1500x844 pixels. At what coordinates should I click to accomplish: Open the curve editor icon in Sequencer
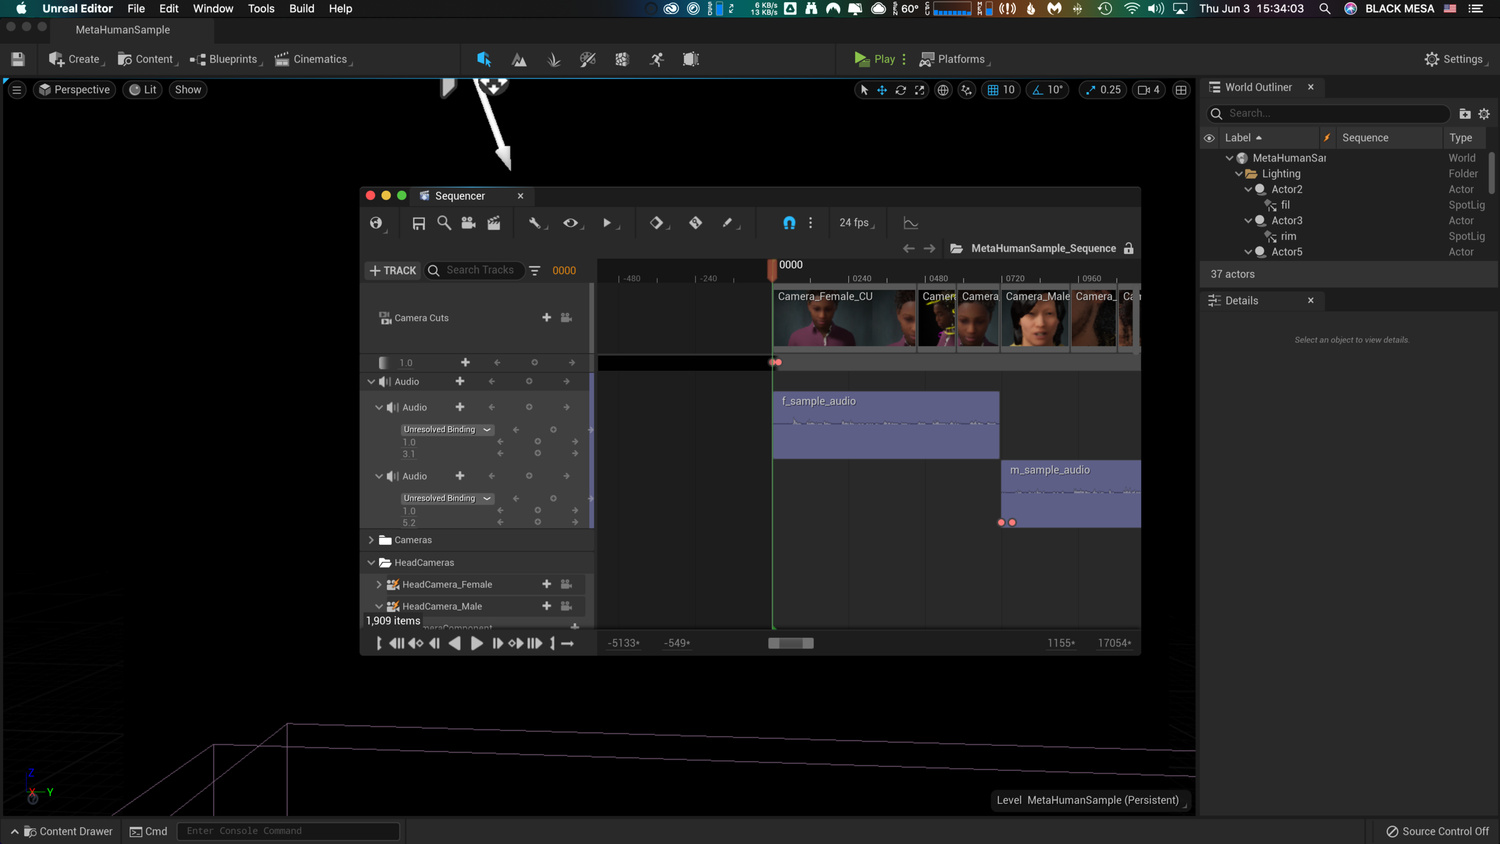pyautogui.click(x=911, y=222)
